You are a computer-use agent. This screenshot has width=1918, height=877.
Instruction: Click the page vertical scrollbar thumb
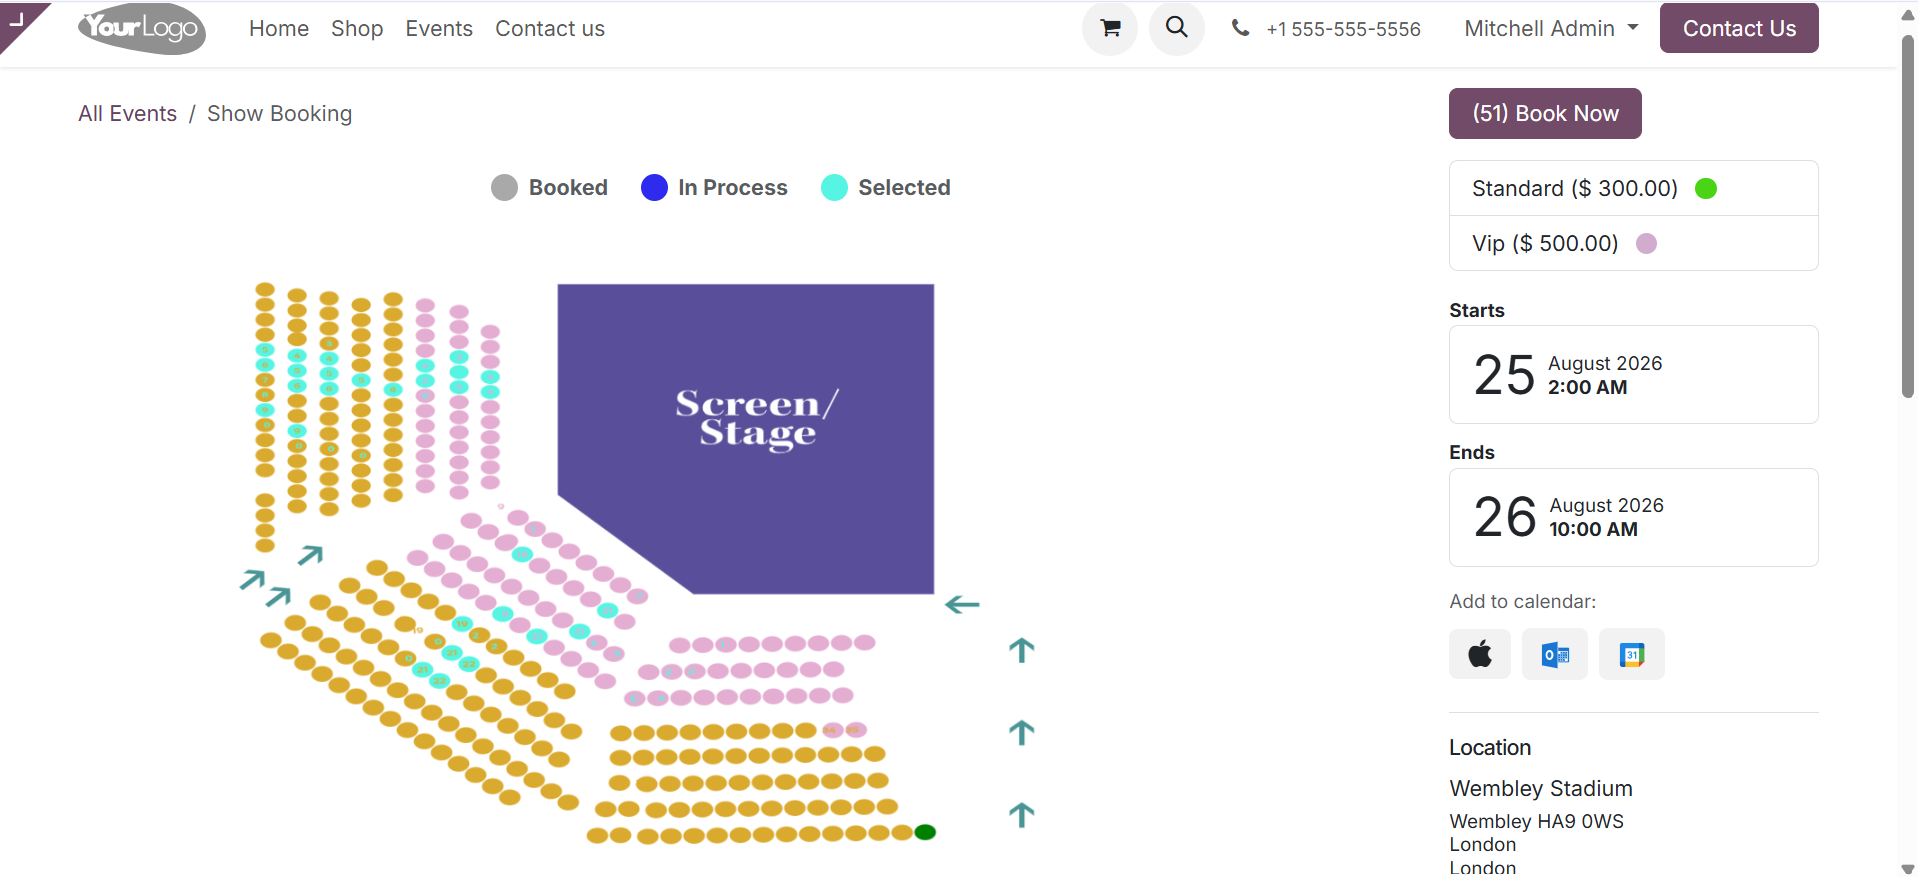point(1907,215)
